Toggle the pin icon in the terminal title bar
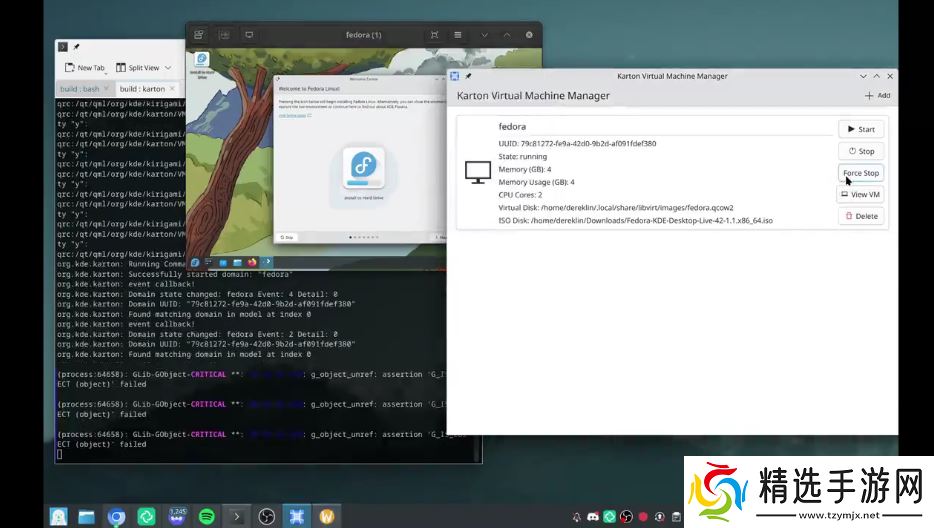The width and height of the screenshot is (934, 528). tap(76, 47)
